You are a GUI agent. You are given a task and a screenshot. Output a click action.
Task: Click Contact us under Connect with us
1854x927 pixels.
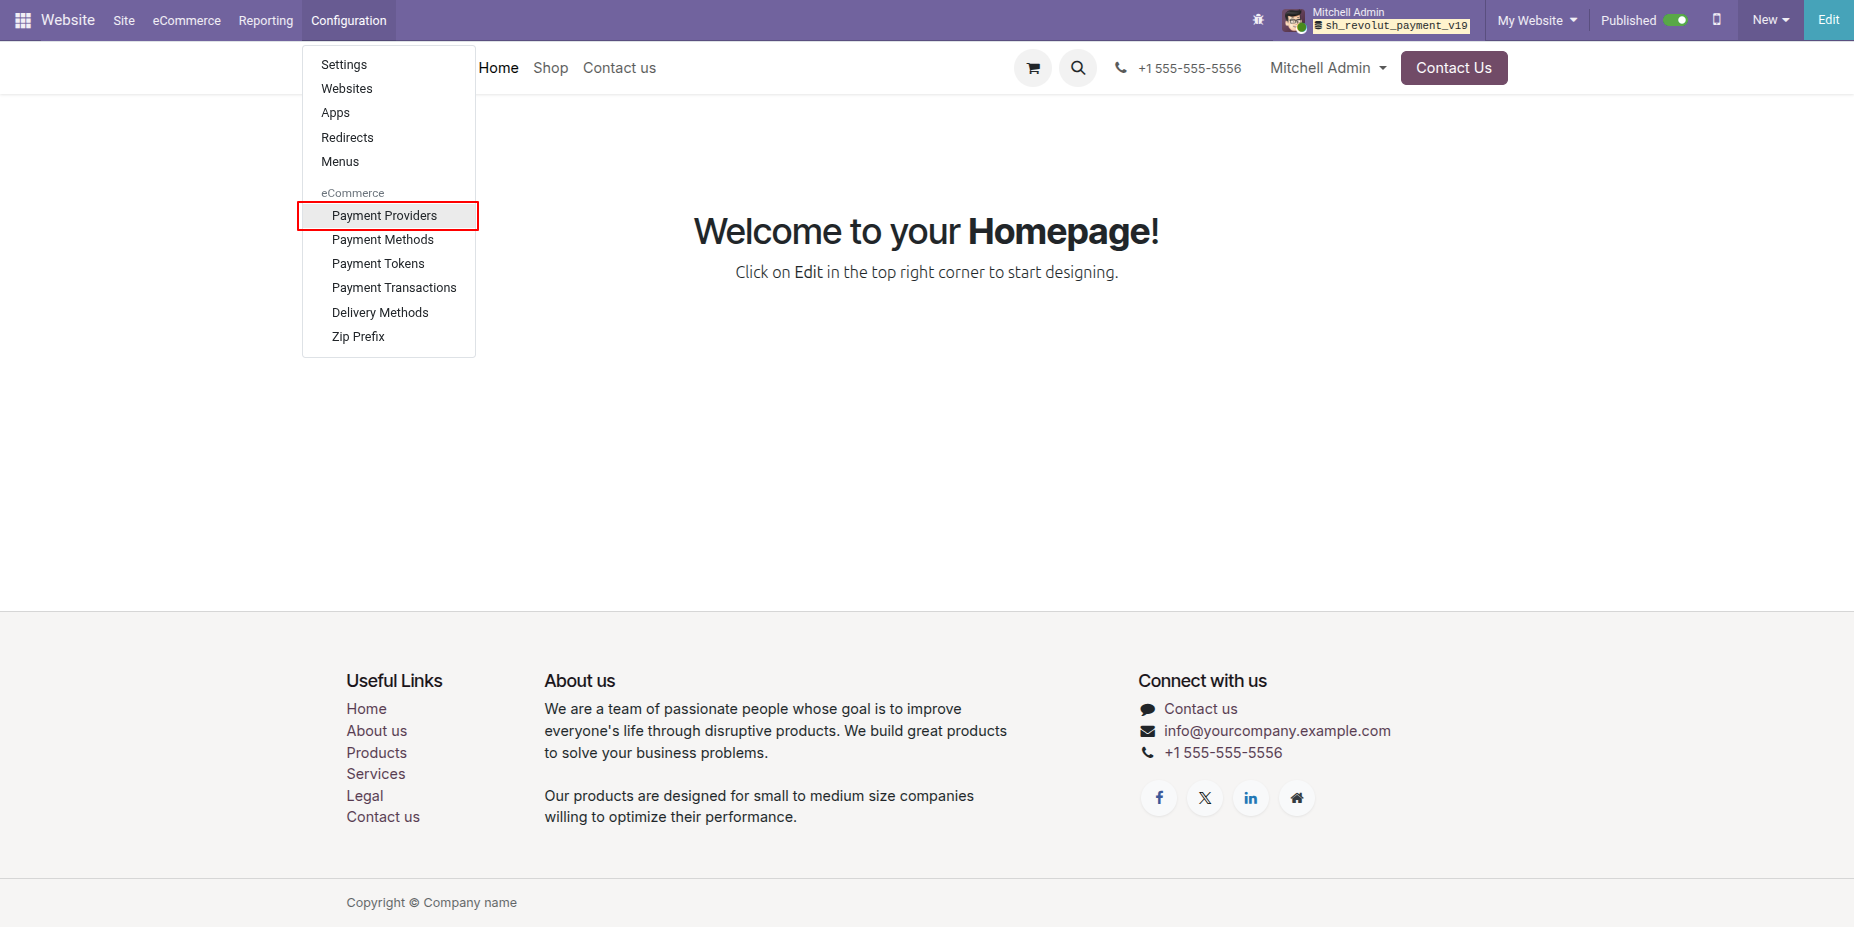(x=1201, y=709)
